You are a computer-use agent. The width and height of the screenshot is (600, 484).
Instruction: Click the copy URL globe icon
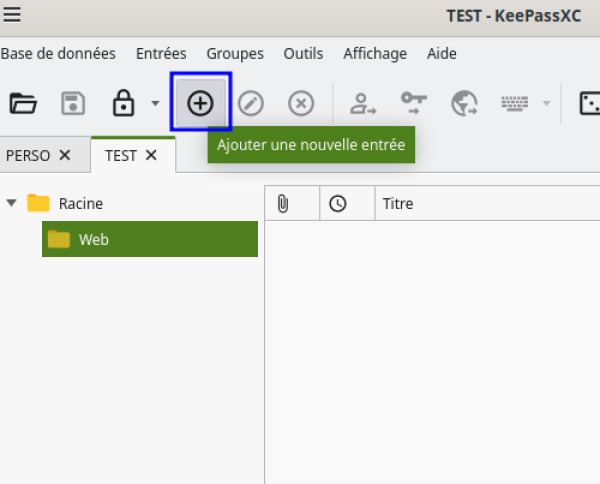coord(464,103)
